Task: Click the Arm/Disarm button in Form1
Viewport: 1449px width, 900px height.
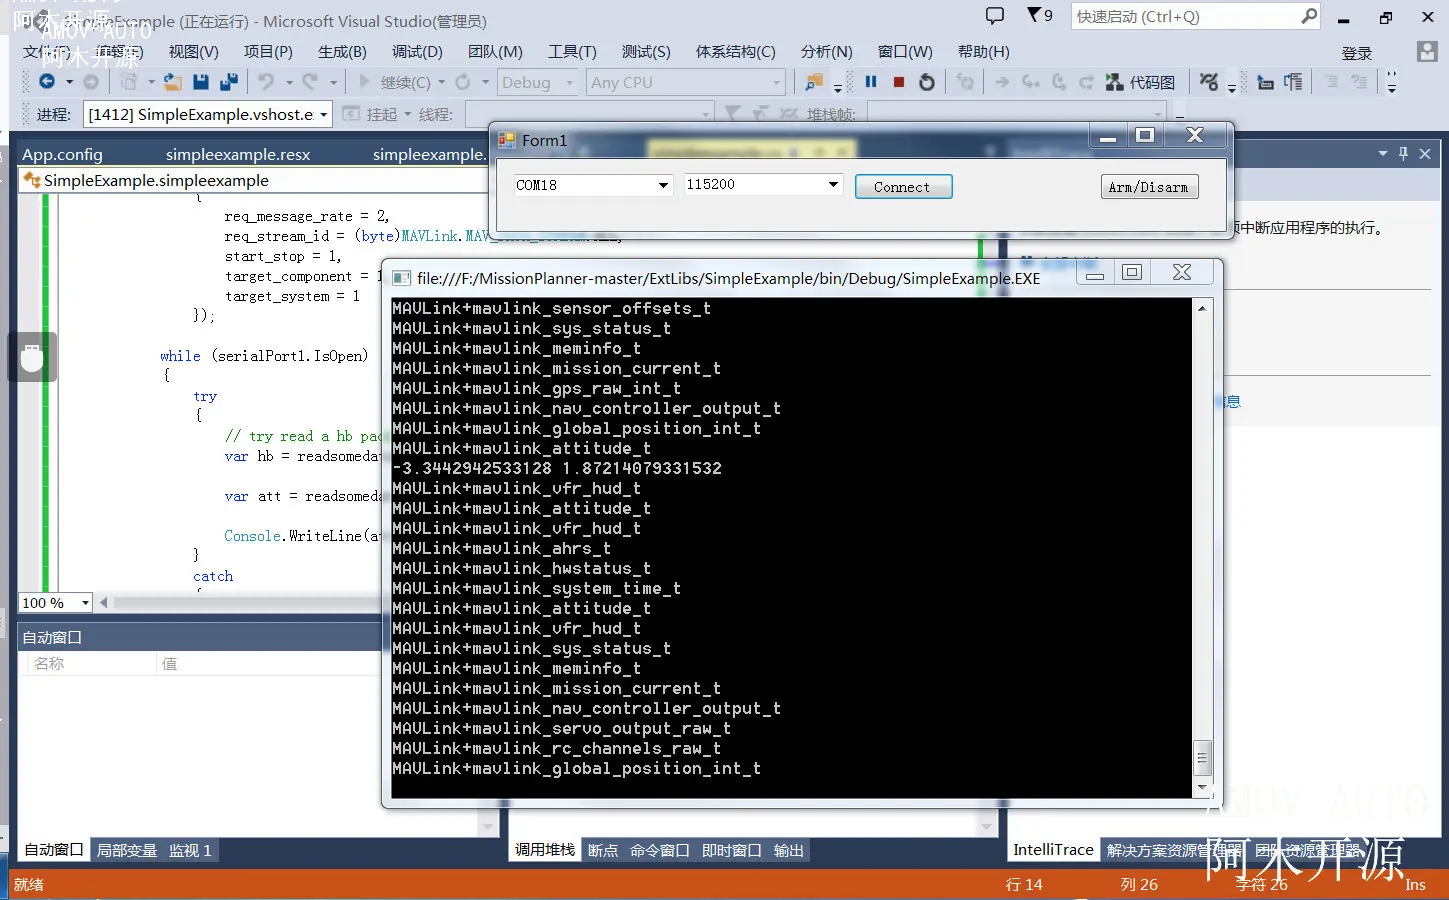Action: pos(1148,187)
